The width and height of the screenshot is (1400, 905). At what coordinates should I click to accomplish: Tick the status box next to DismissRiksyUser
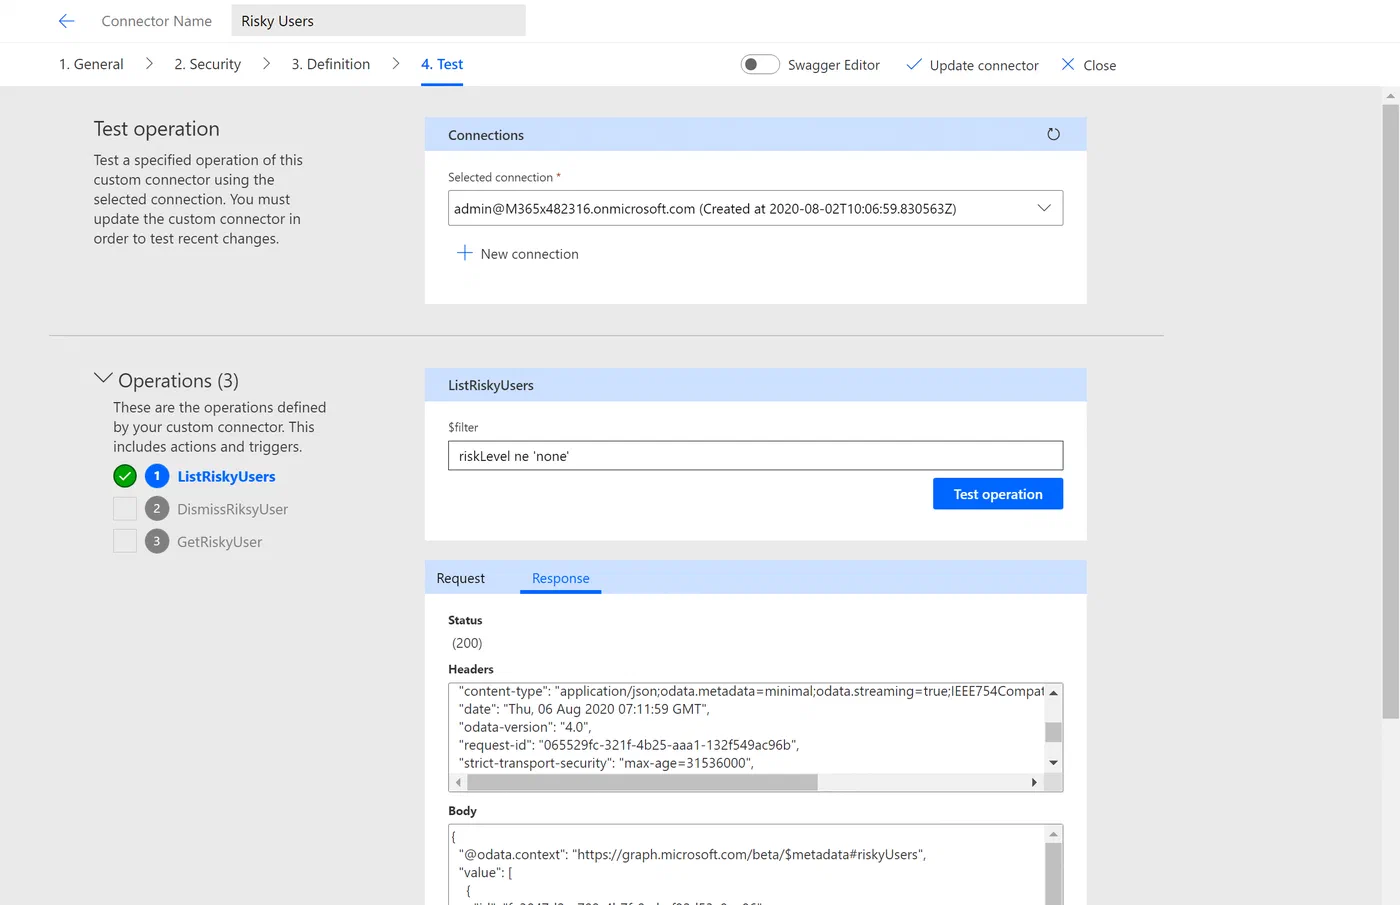click(125, 509)
